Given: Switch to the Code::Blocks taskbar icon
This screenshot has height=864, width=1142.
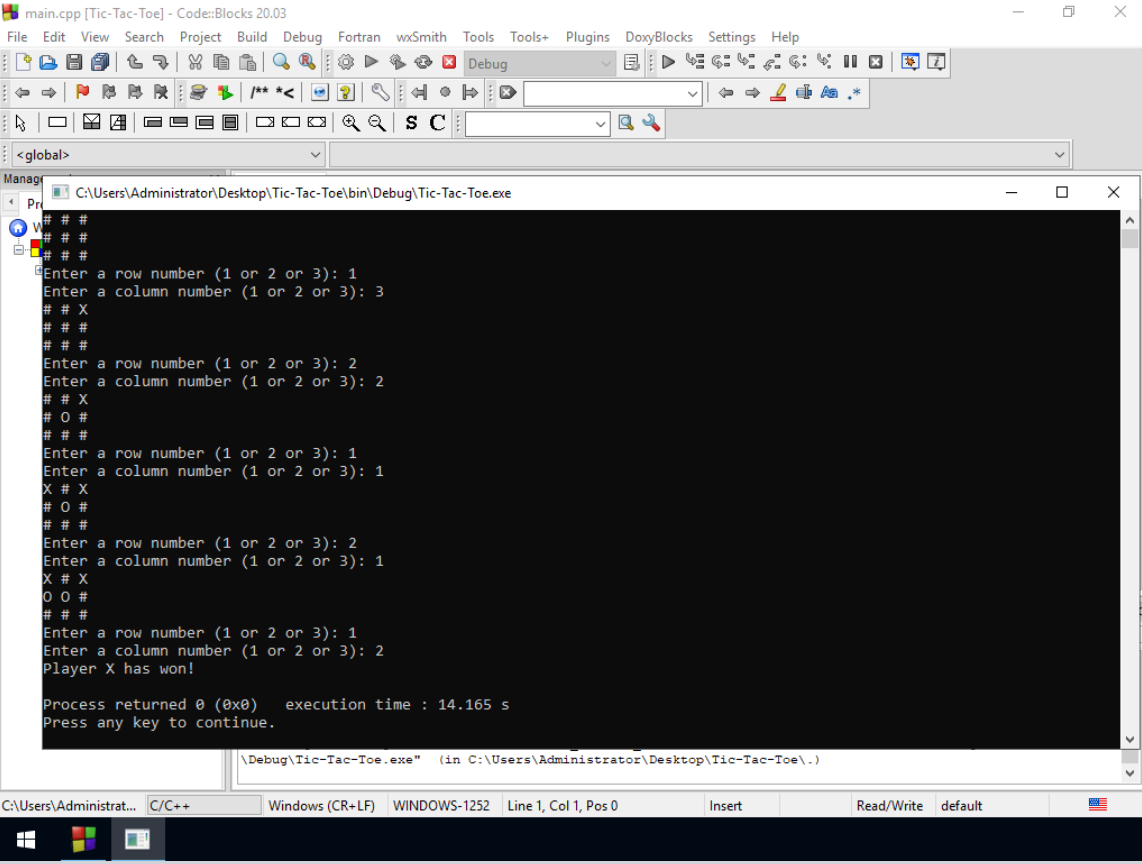Looking at the screenshot, I should coord(84,840).
